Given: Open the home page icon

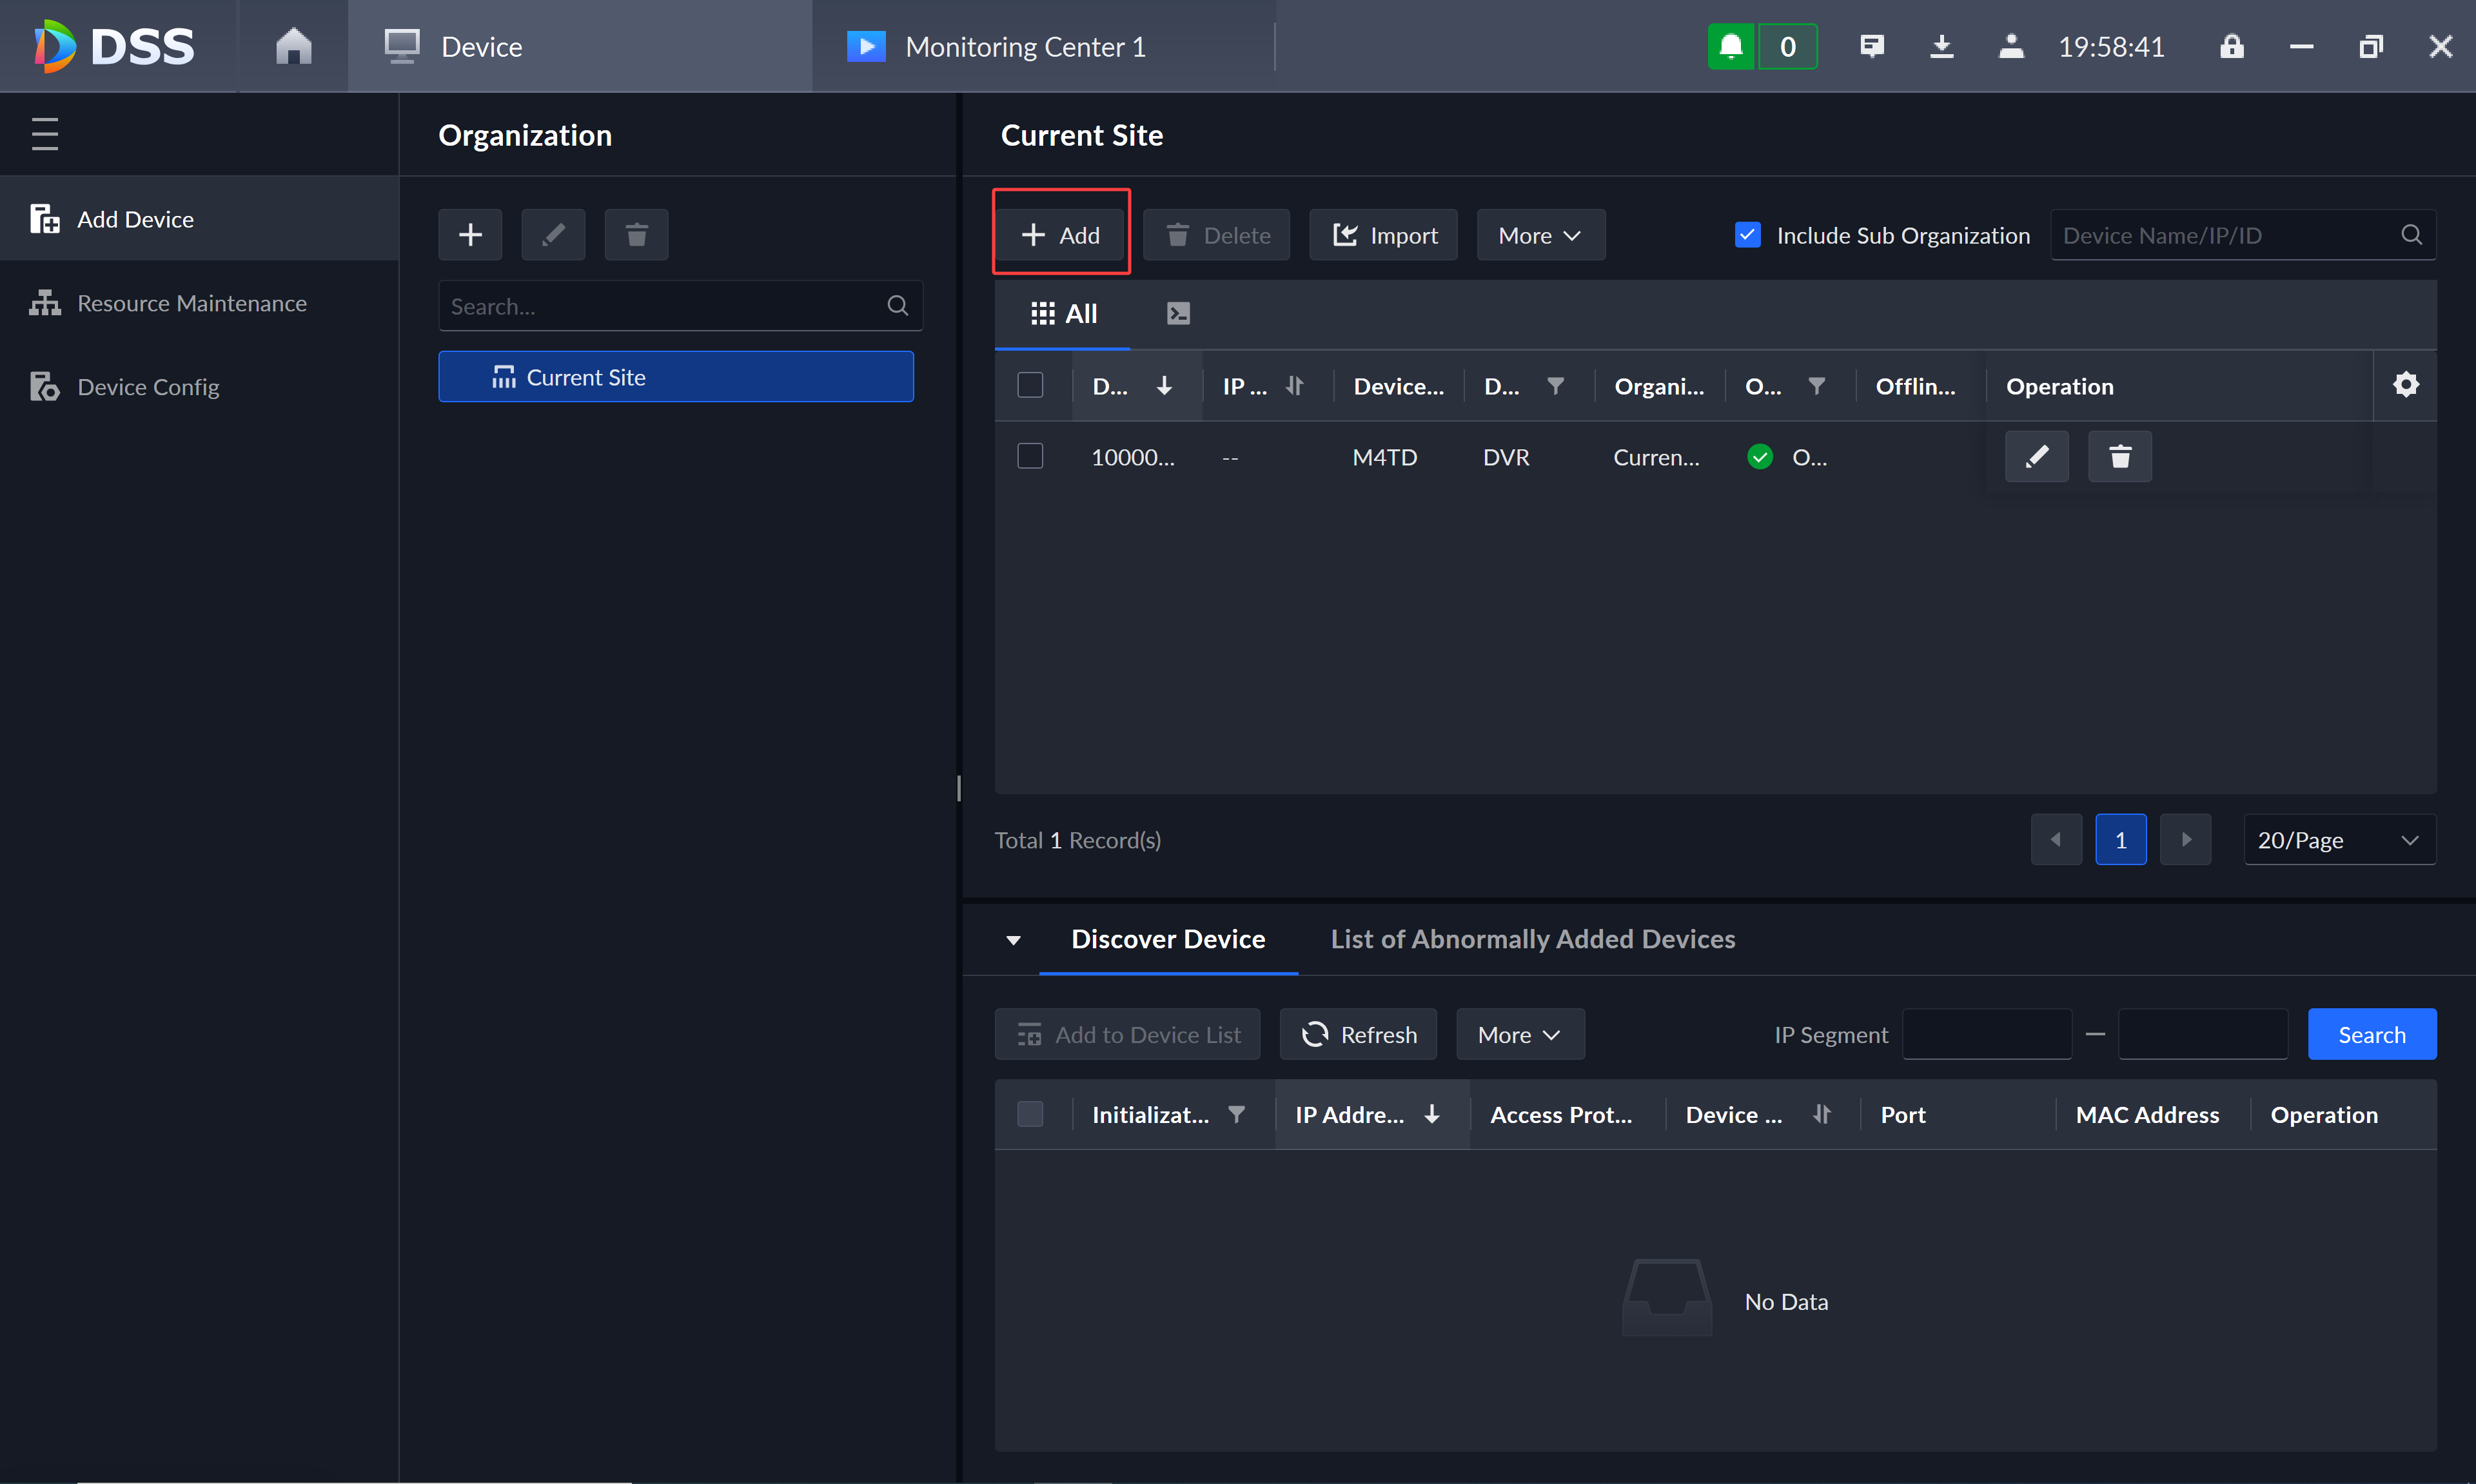Looking at the screenshot, I should [293, 46].
